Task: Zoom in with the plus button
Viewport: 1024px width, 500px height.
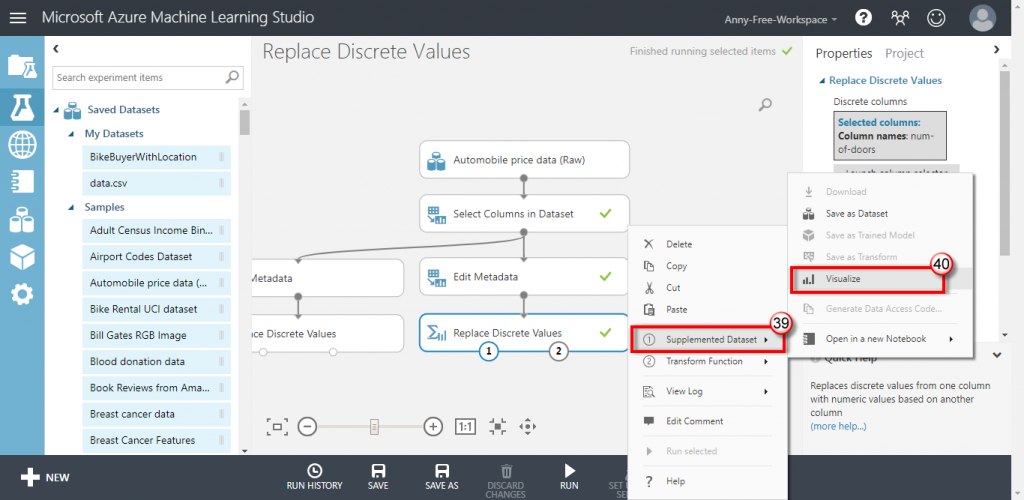Action: (433, 427)
